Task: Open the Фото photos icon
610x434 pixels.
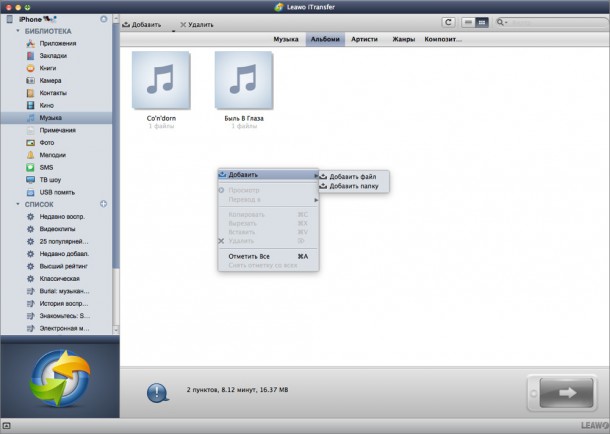Action: [x=30, y=143]
